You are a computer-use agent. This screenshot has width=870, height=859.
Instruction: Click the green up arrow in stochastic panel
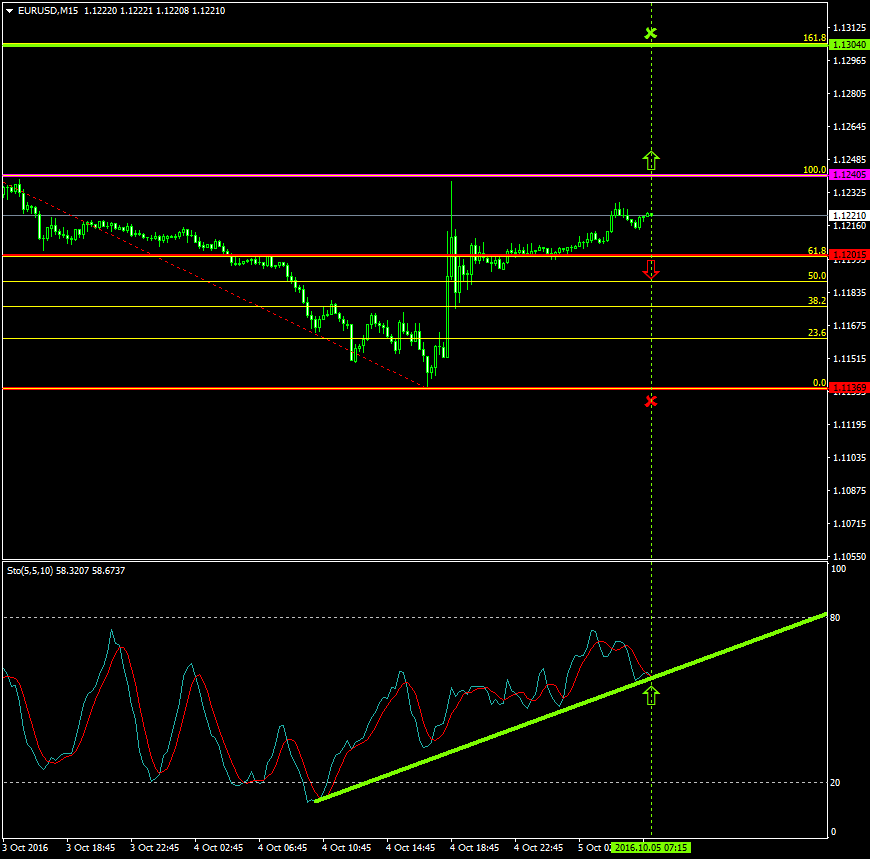click(651, 695)
